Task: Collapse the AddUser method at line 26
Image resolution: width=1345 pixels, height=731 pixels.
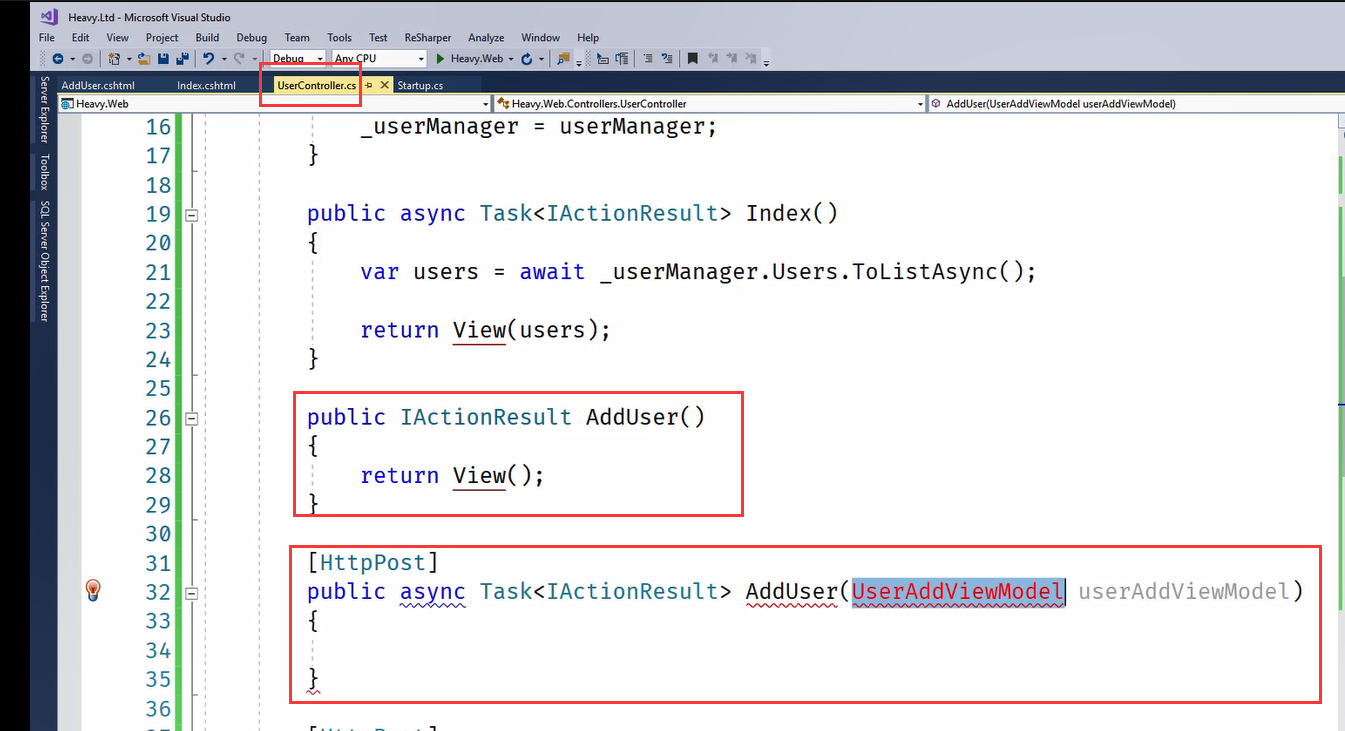Action: [192, 418]
